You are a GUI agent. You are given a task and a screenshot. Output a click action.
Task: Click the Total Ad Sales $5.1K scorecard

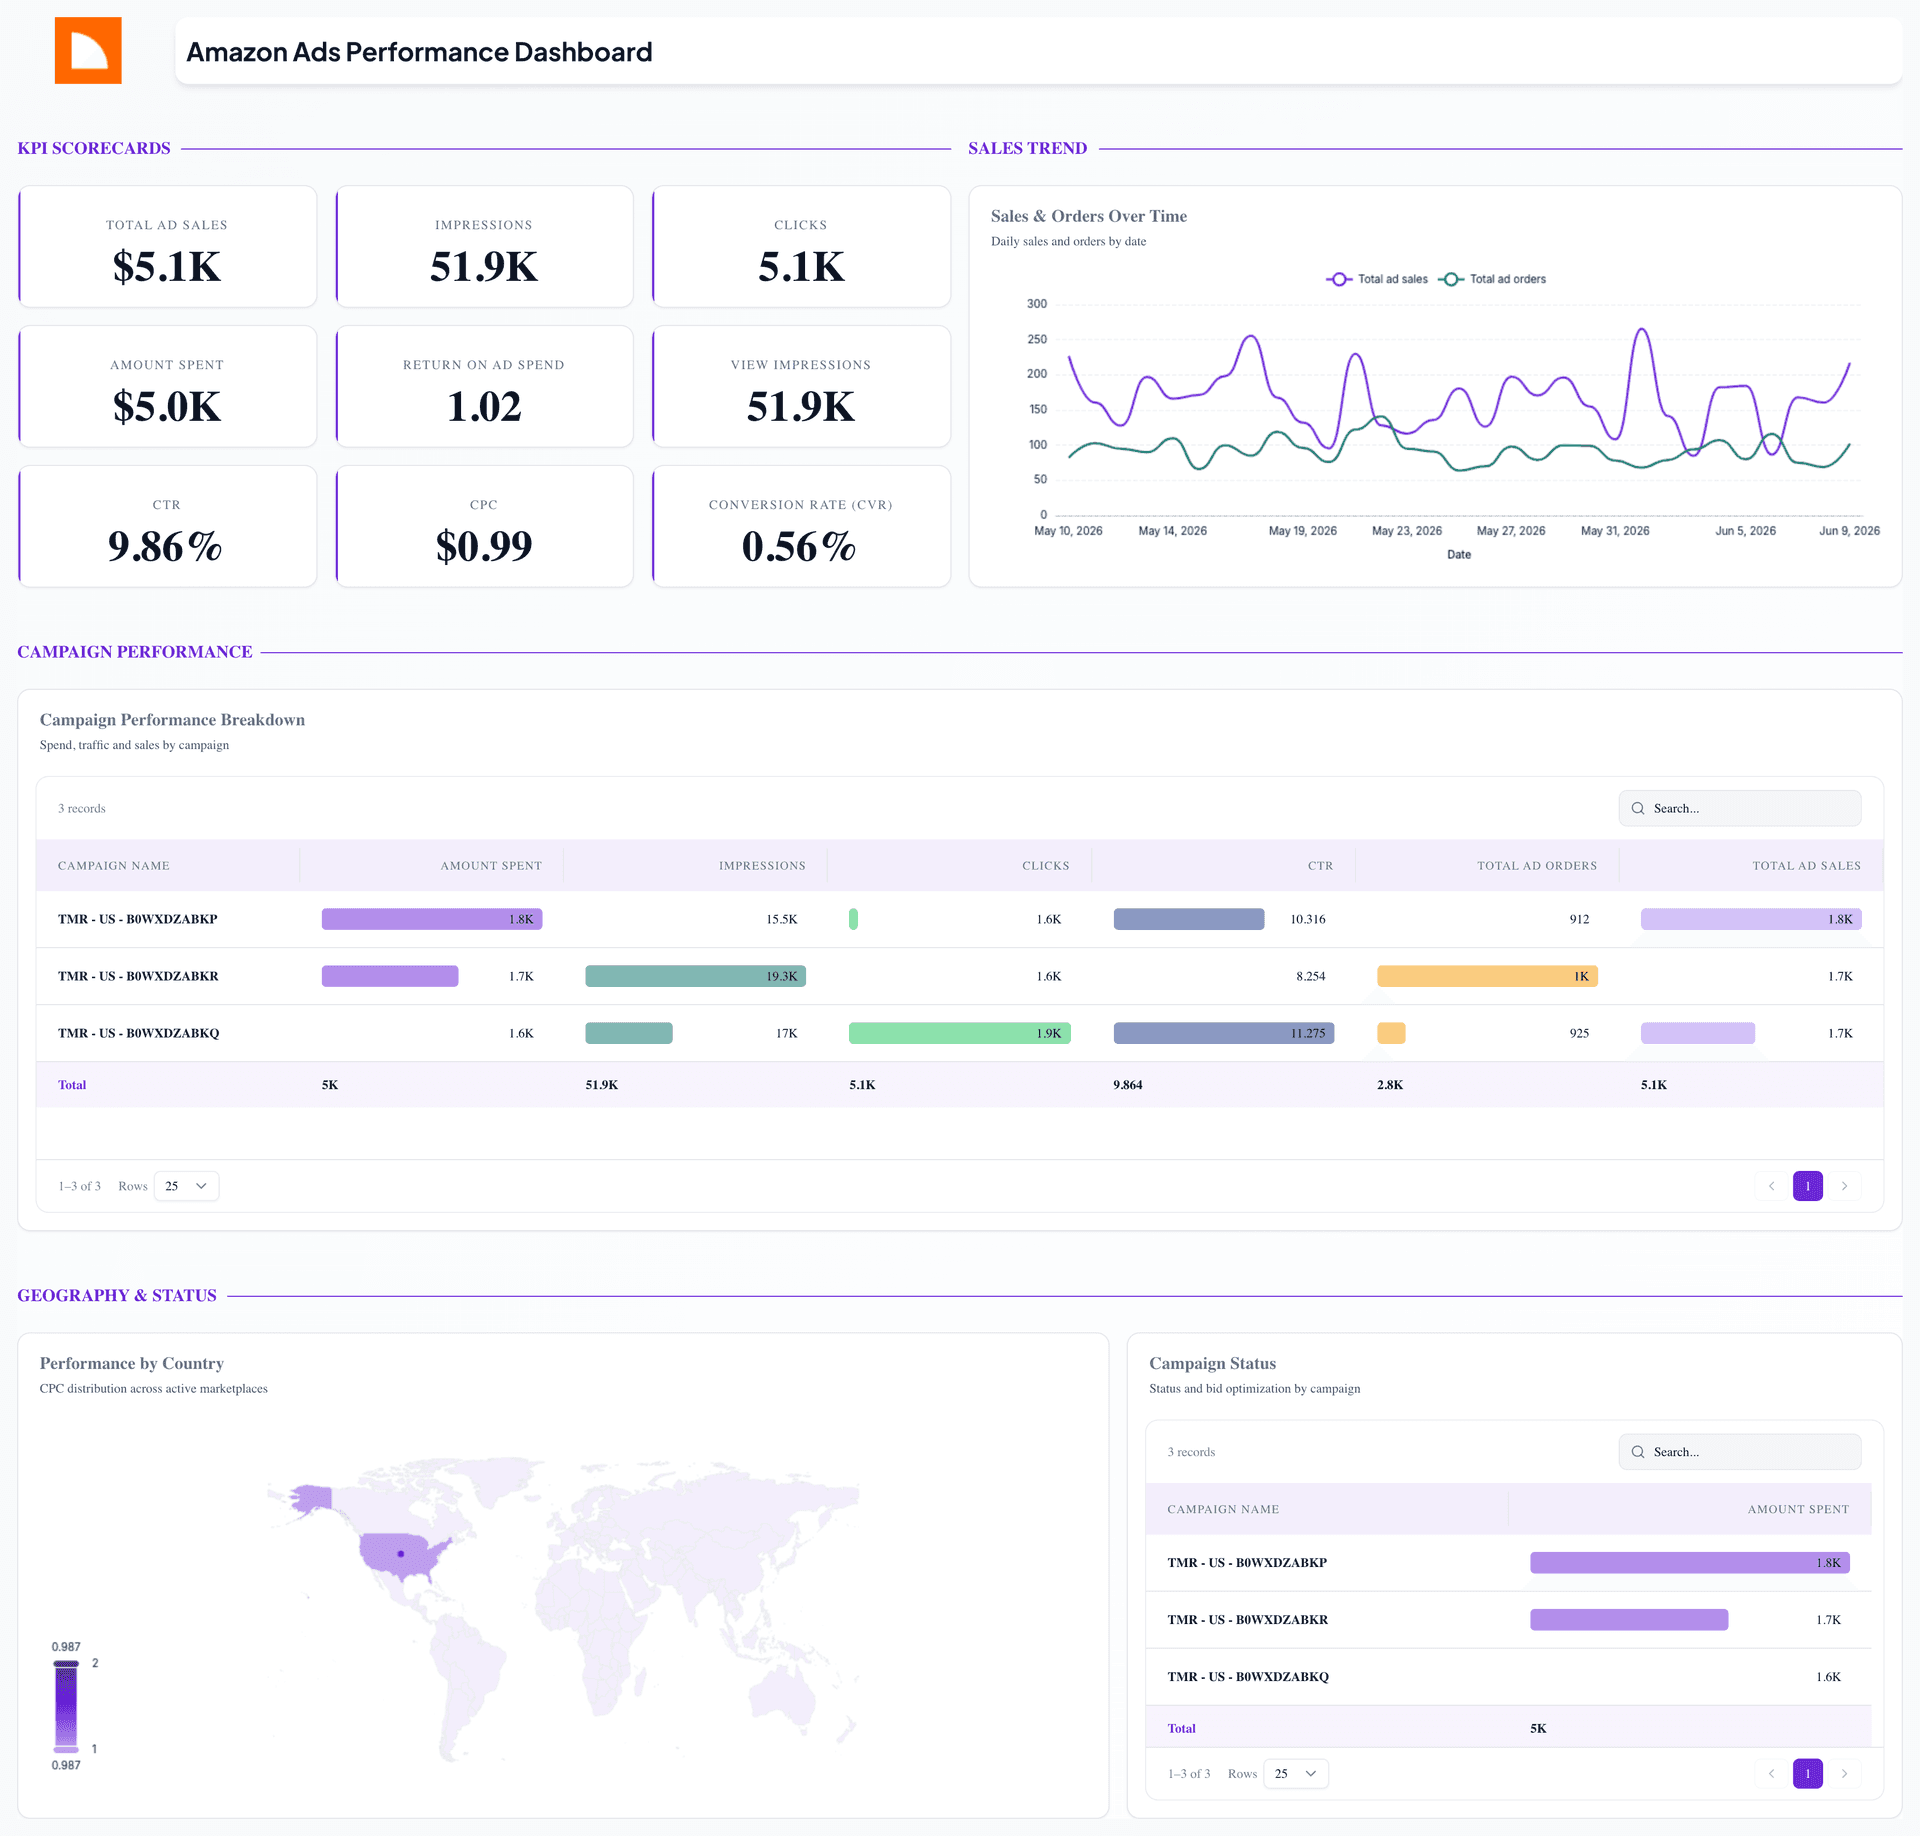(167, 247)
